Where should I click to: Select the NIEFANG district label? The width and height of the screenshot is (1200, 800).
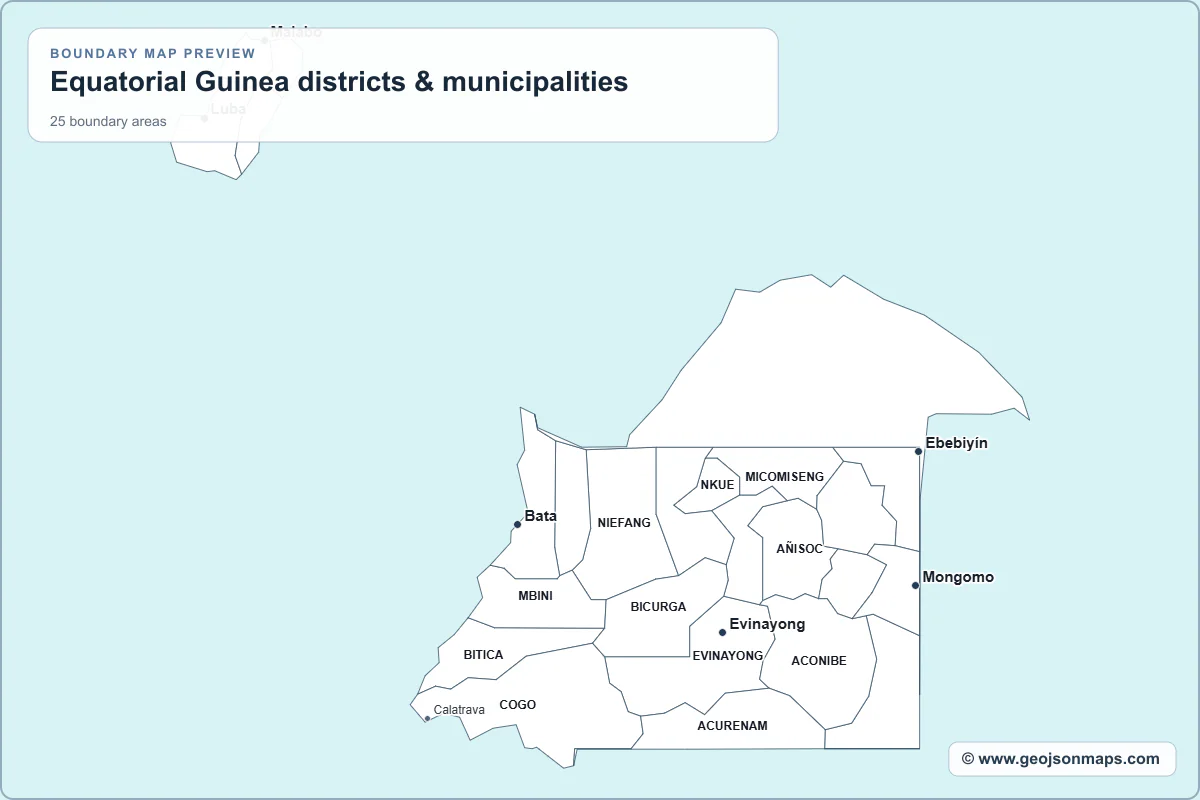click(x=624, y=523)
